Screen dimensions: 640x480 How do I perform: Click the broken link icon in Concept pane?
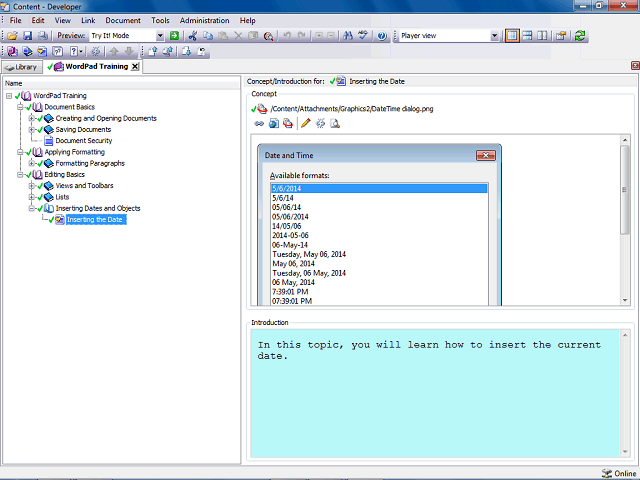coord(320,123)
